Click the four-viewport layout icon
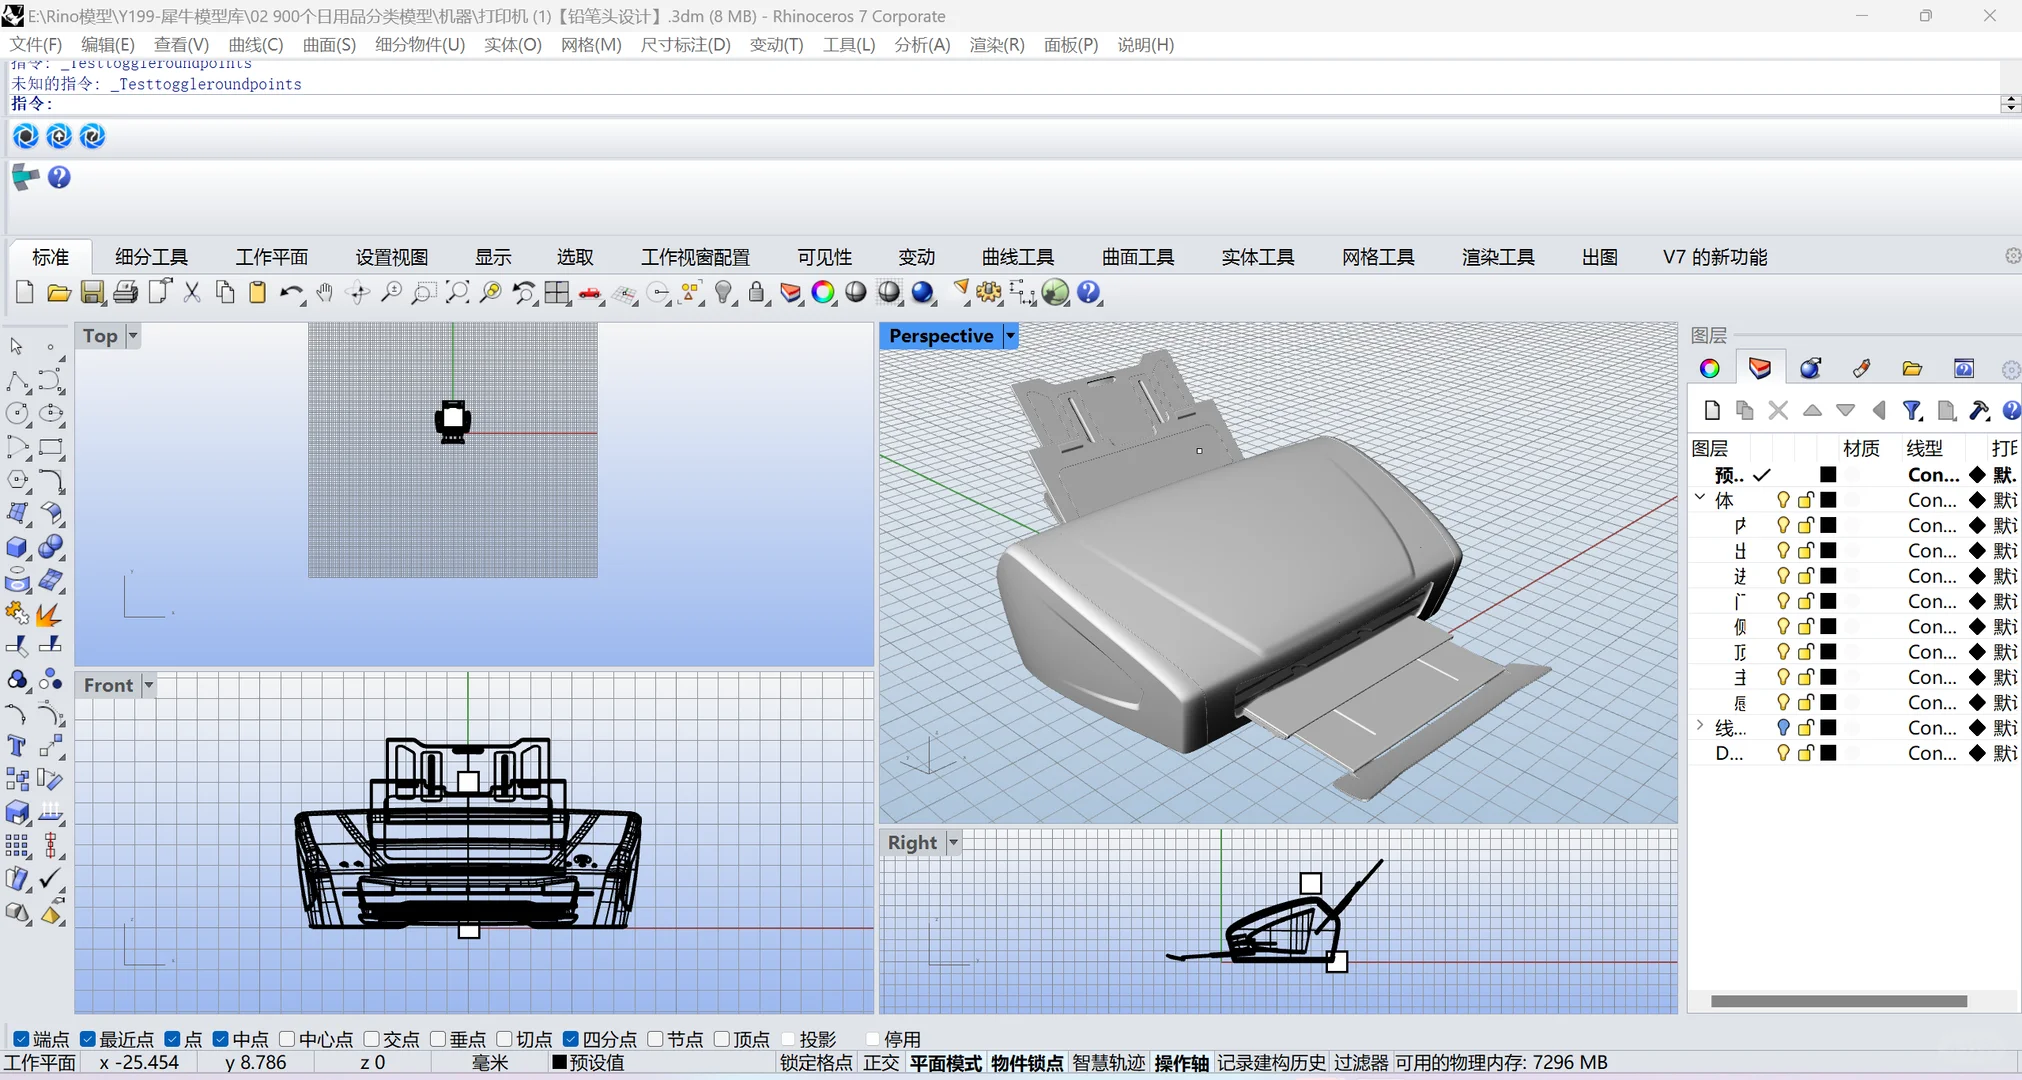Image resolution: width=2022 pixels, height=1080 pixels. tap(557, 292)
